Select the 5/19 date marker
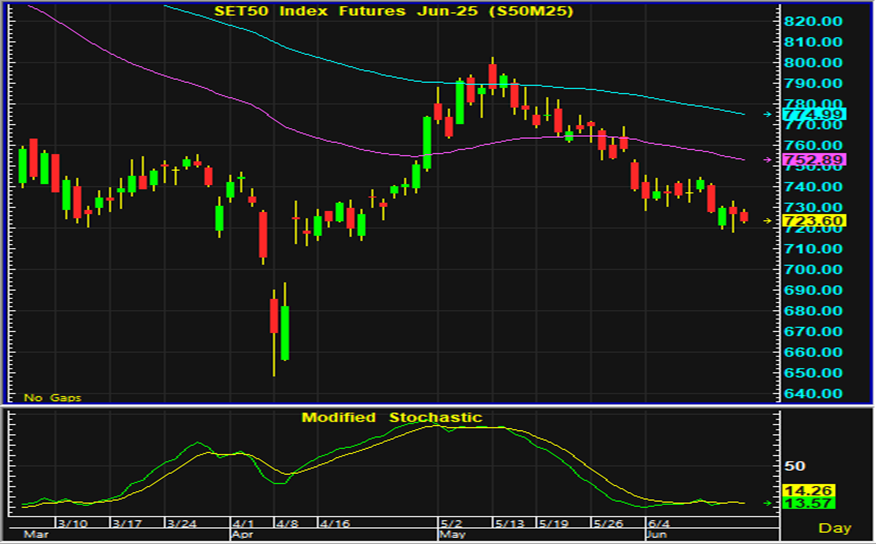 pos(553,523)
